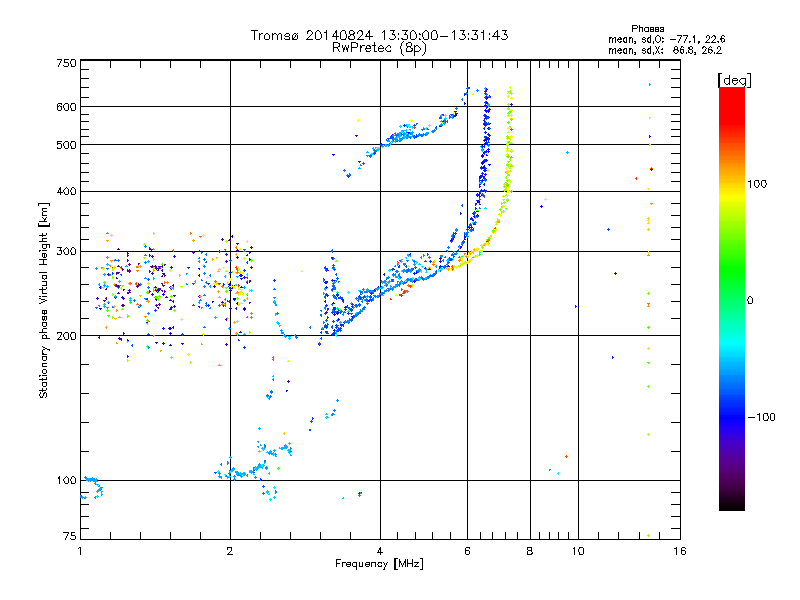Image resolution: width=800 pixels, height=600 pixels.
Task: Click colorbar tick label '0'
Action: click(x=750, y=300)
